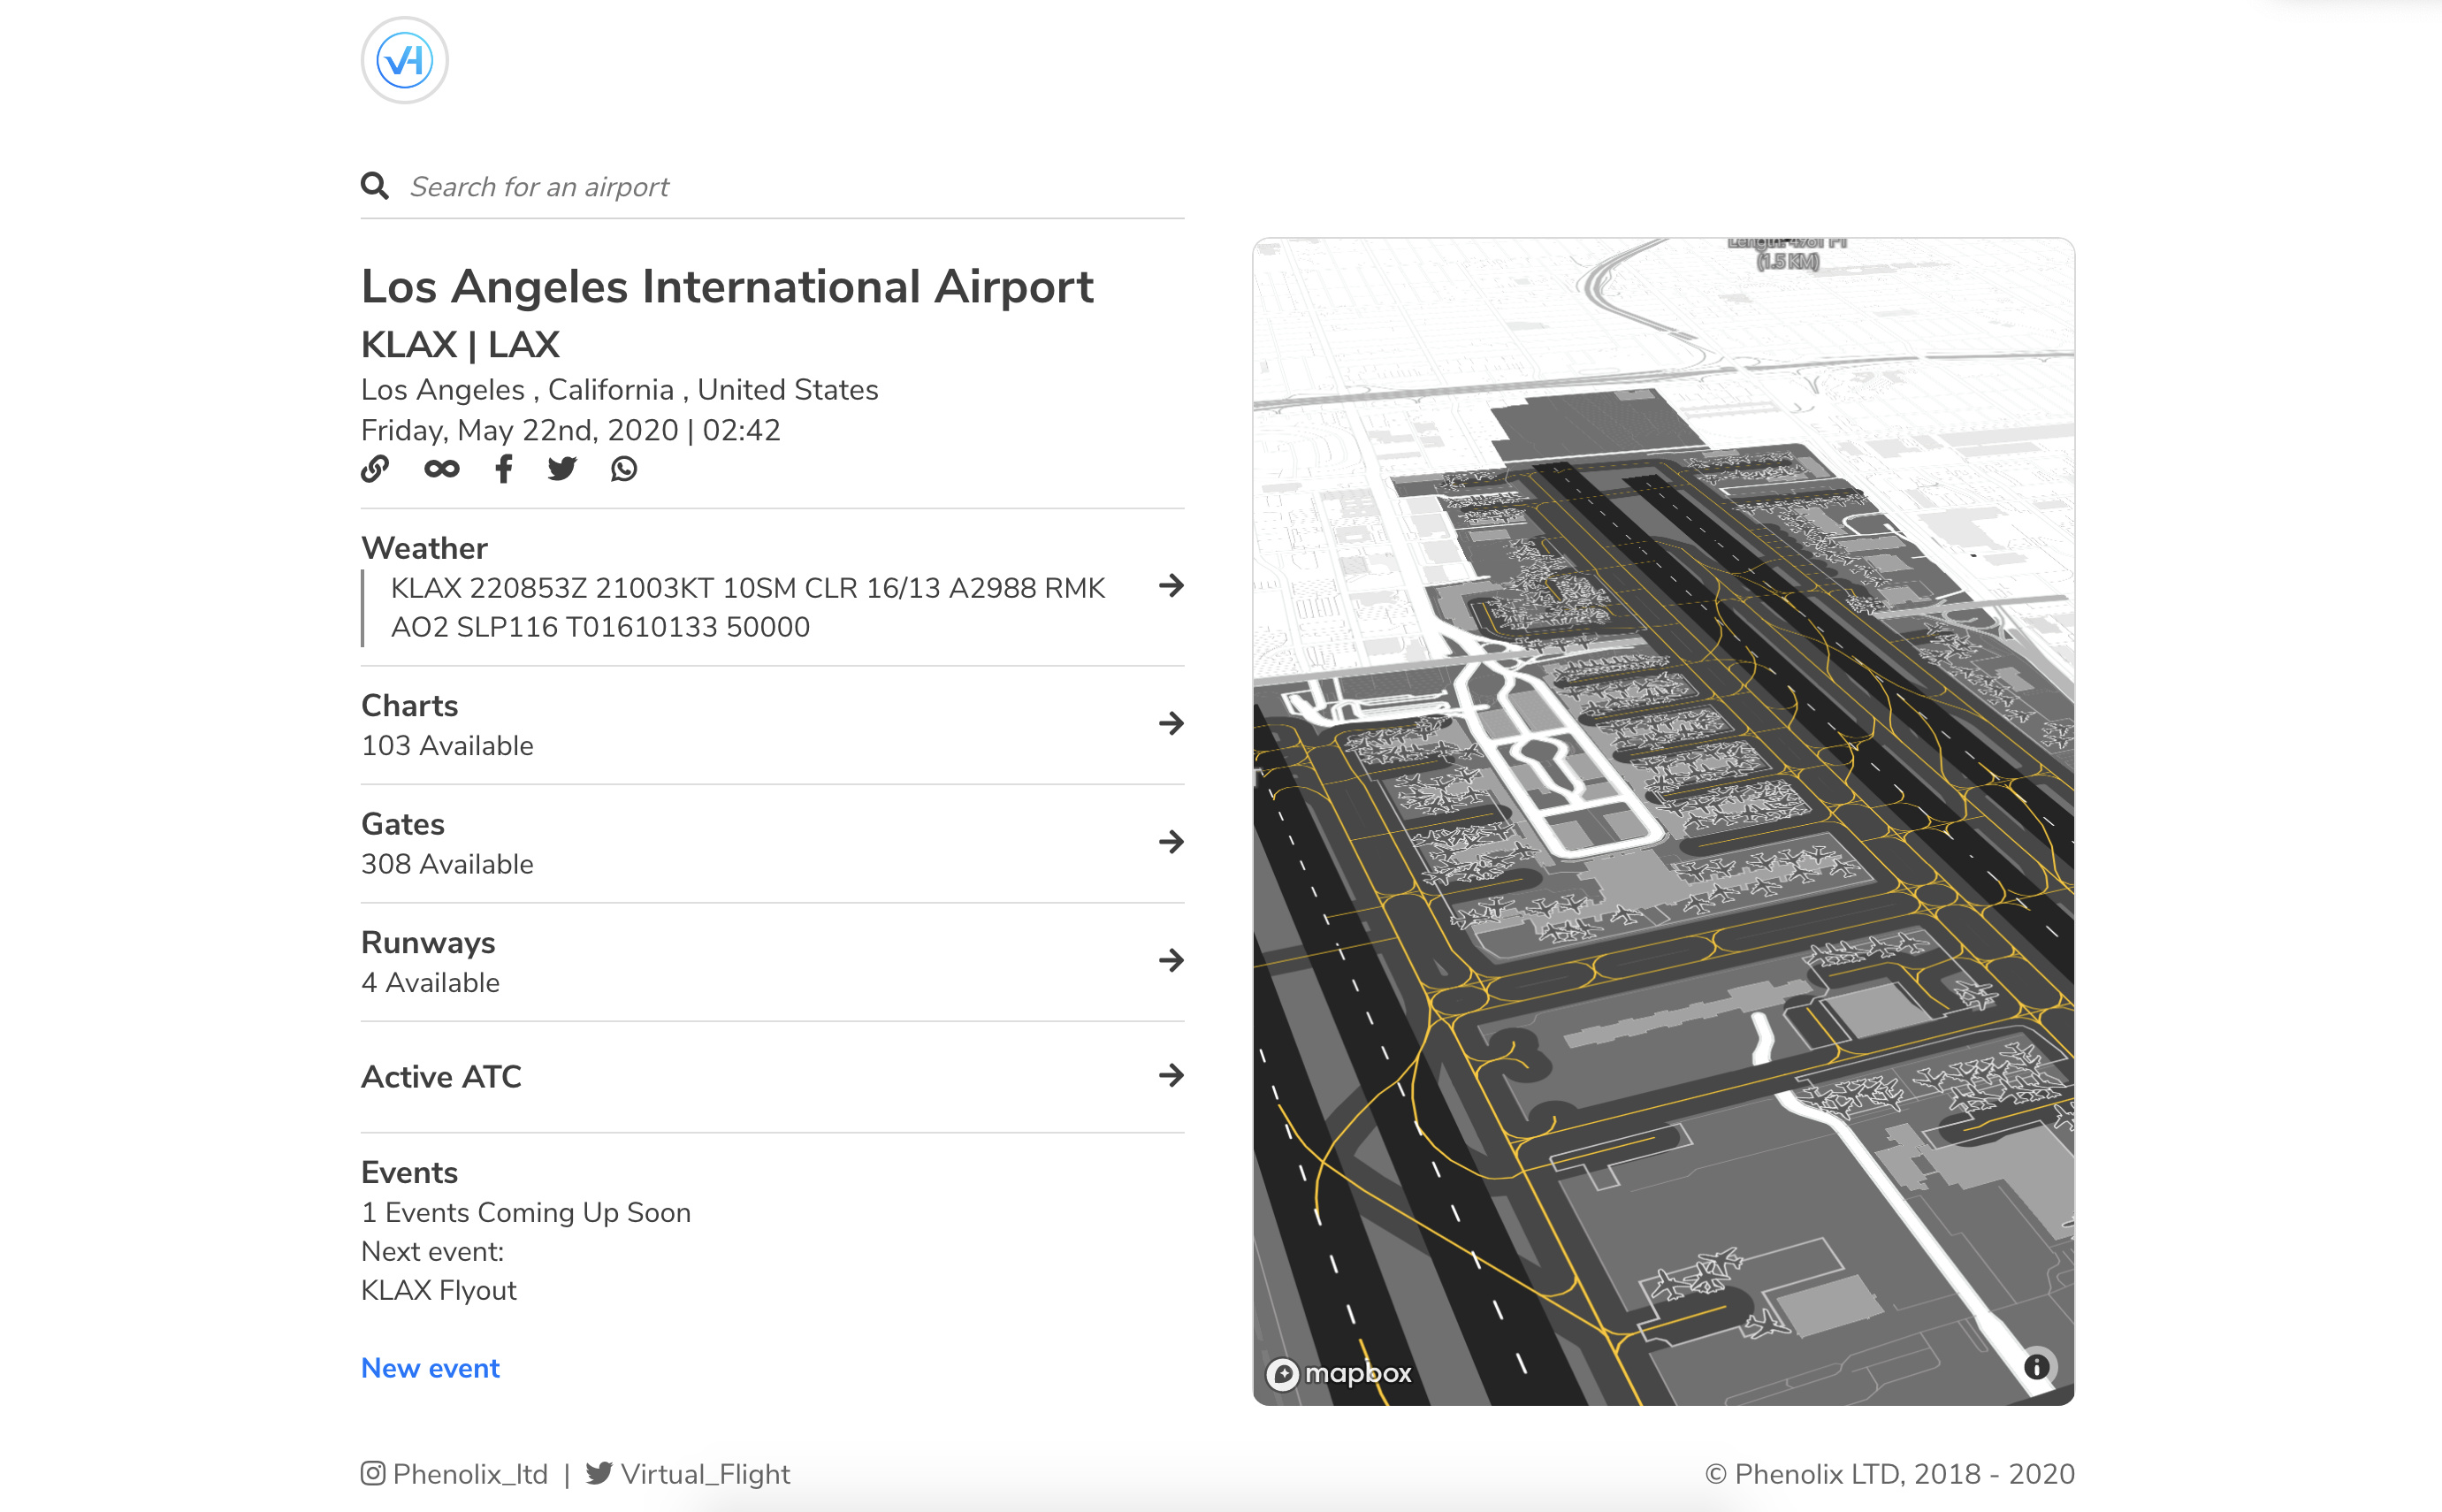
Task: Click the search magnifier icon
Action: click(x=374, y=186)
